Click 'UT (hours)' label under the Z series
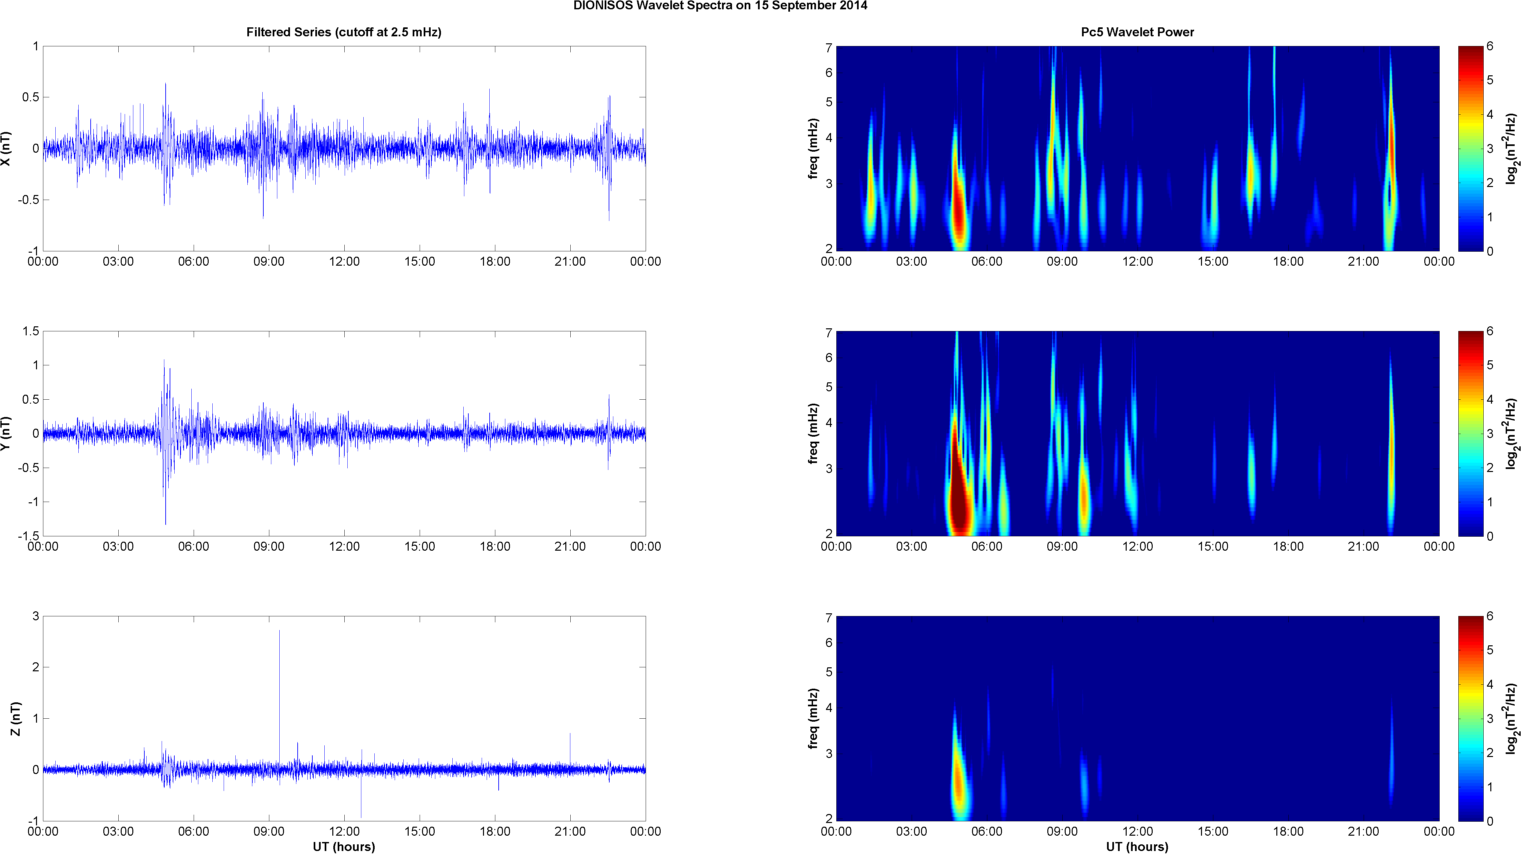 coord(344,846)
